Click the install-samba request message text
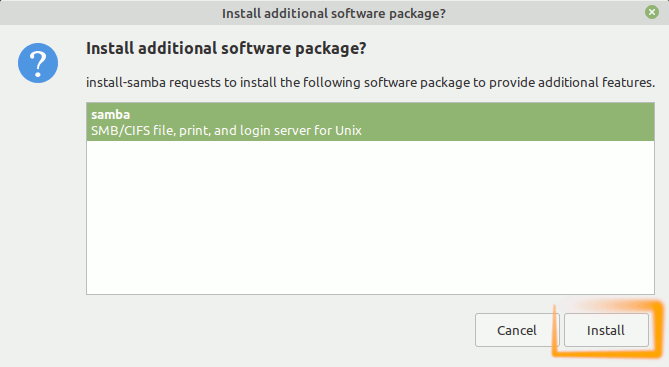This screenshot has height=367, width=669. 370,82
